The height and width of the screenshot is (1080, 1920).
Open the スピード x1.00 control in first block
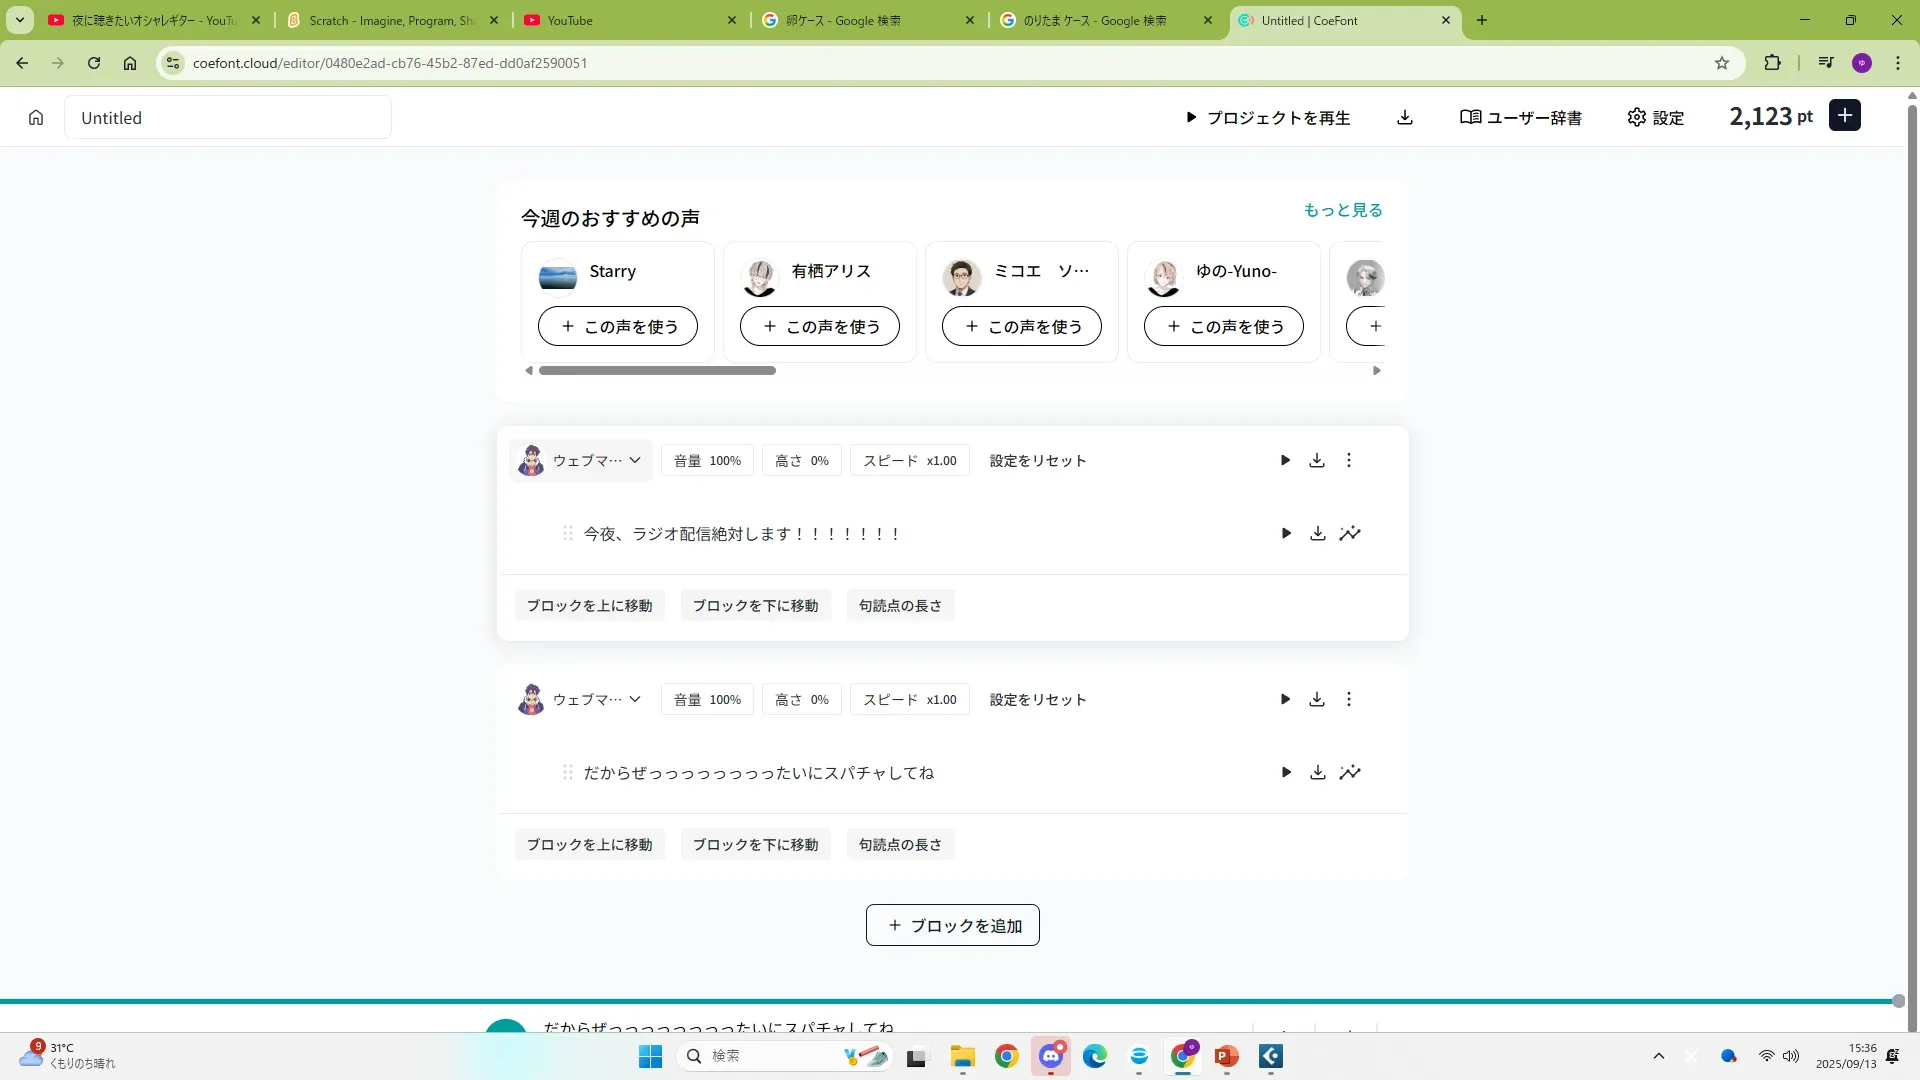(909, 460)
